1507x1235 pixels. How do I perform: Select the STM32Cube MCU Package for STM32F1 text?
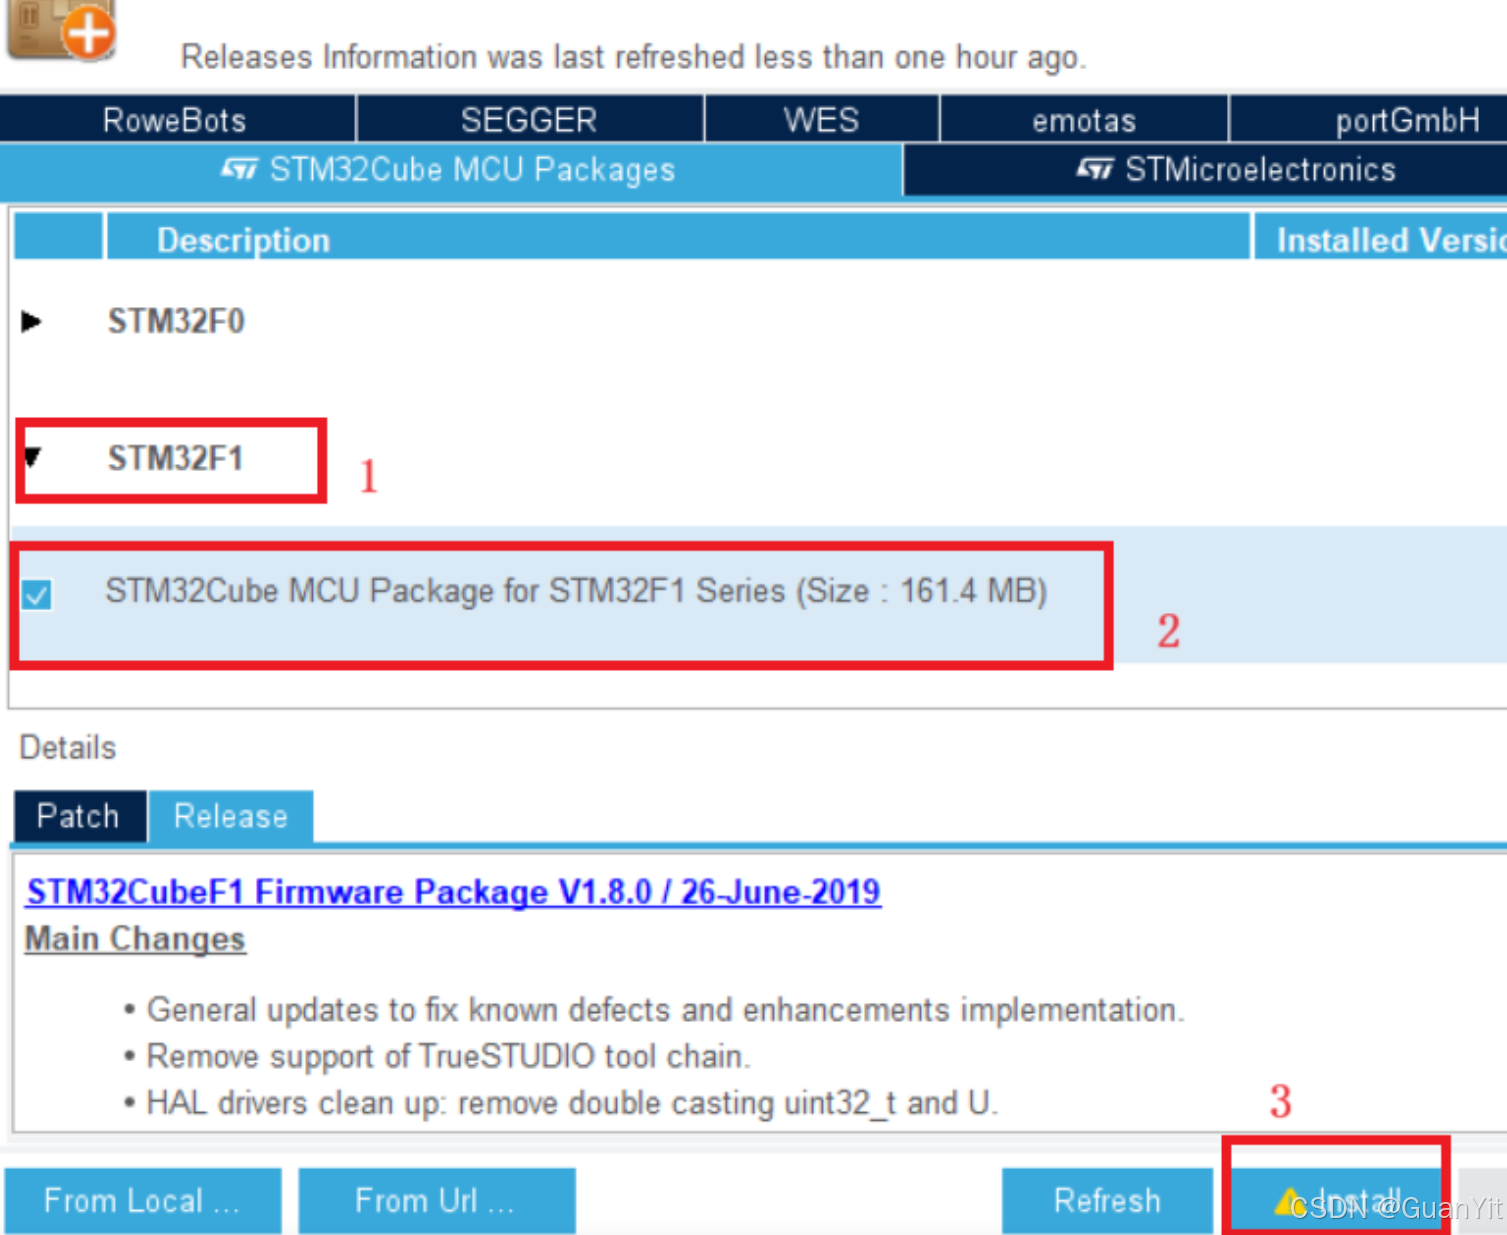coord(576,591)
